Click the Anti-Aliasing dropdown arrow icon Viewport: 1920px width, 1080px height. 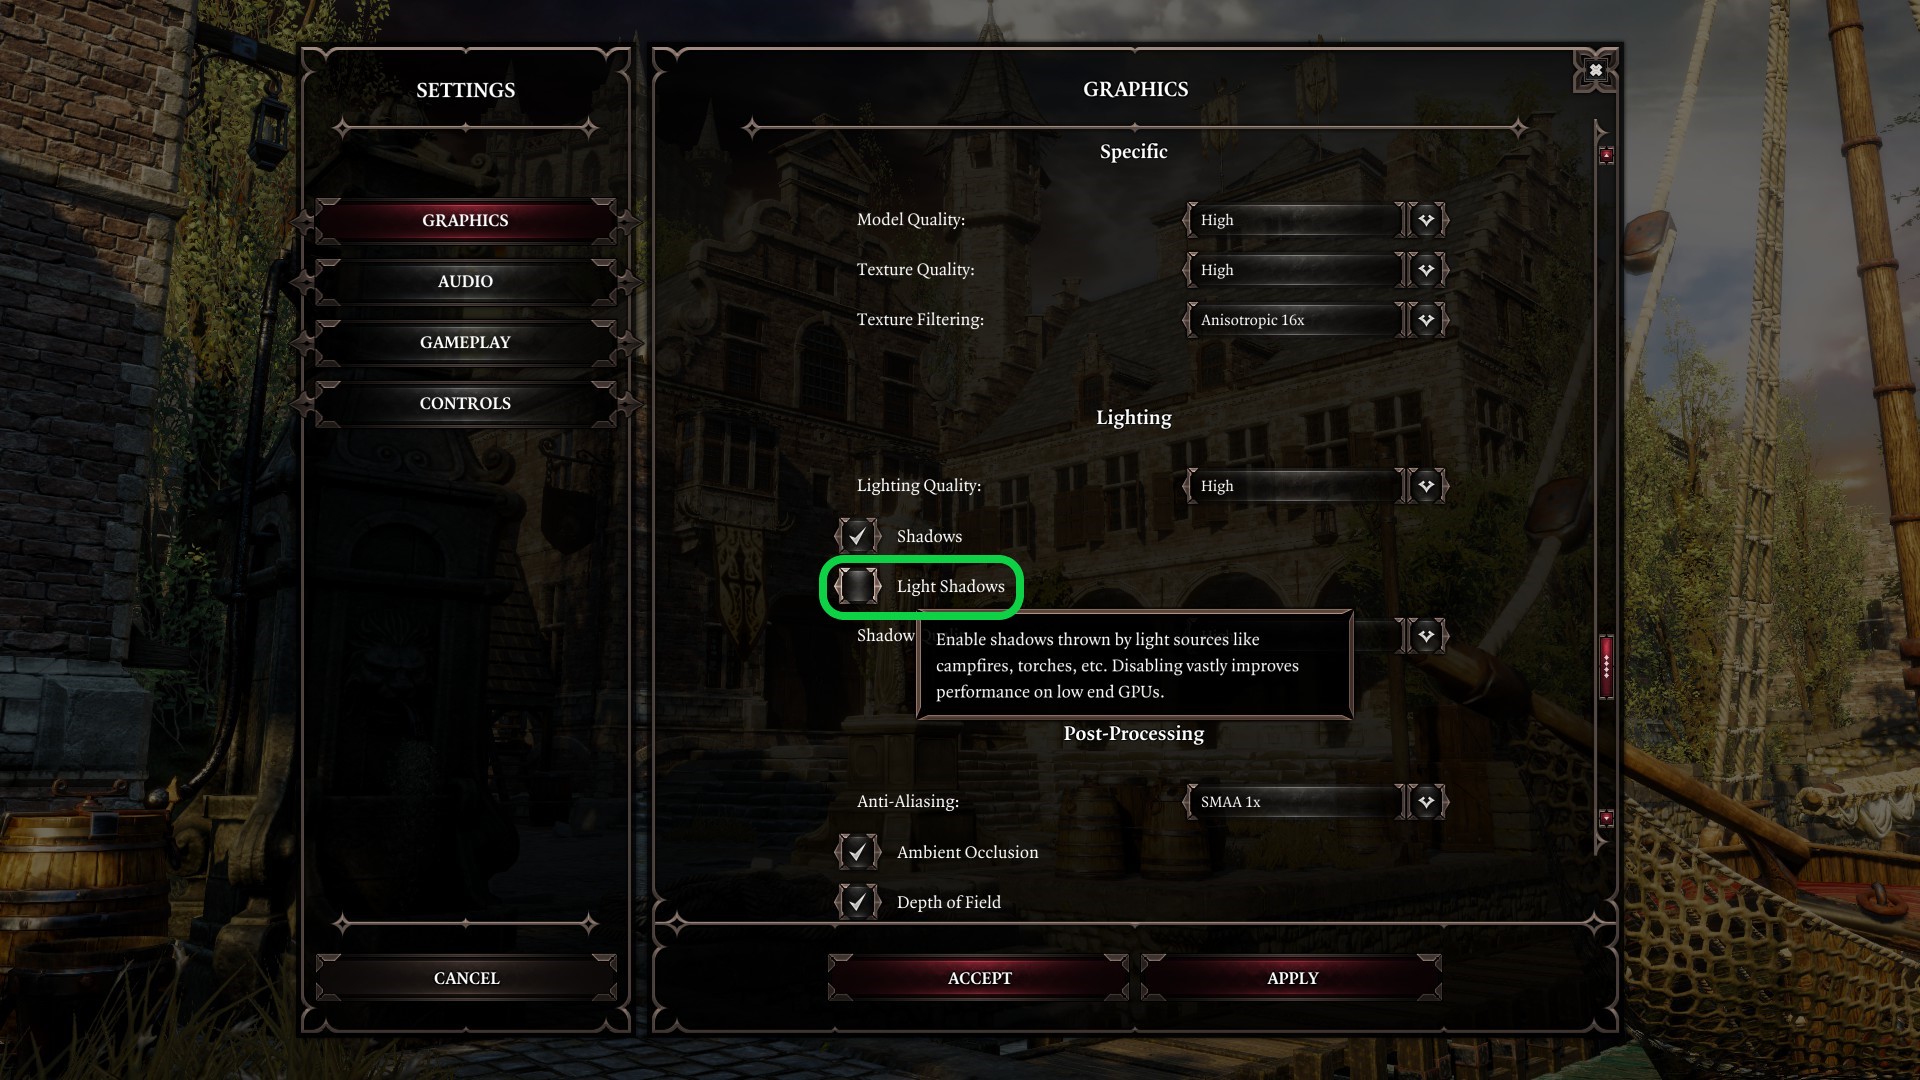point(1426,802)
